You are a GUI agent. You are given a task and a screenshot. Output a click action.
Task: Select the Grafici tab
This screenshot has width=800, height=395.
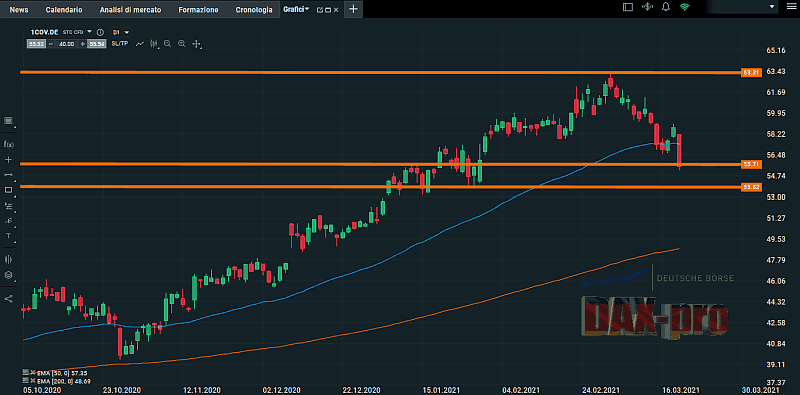(293, 10)
